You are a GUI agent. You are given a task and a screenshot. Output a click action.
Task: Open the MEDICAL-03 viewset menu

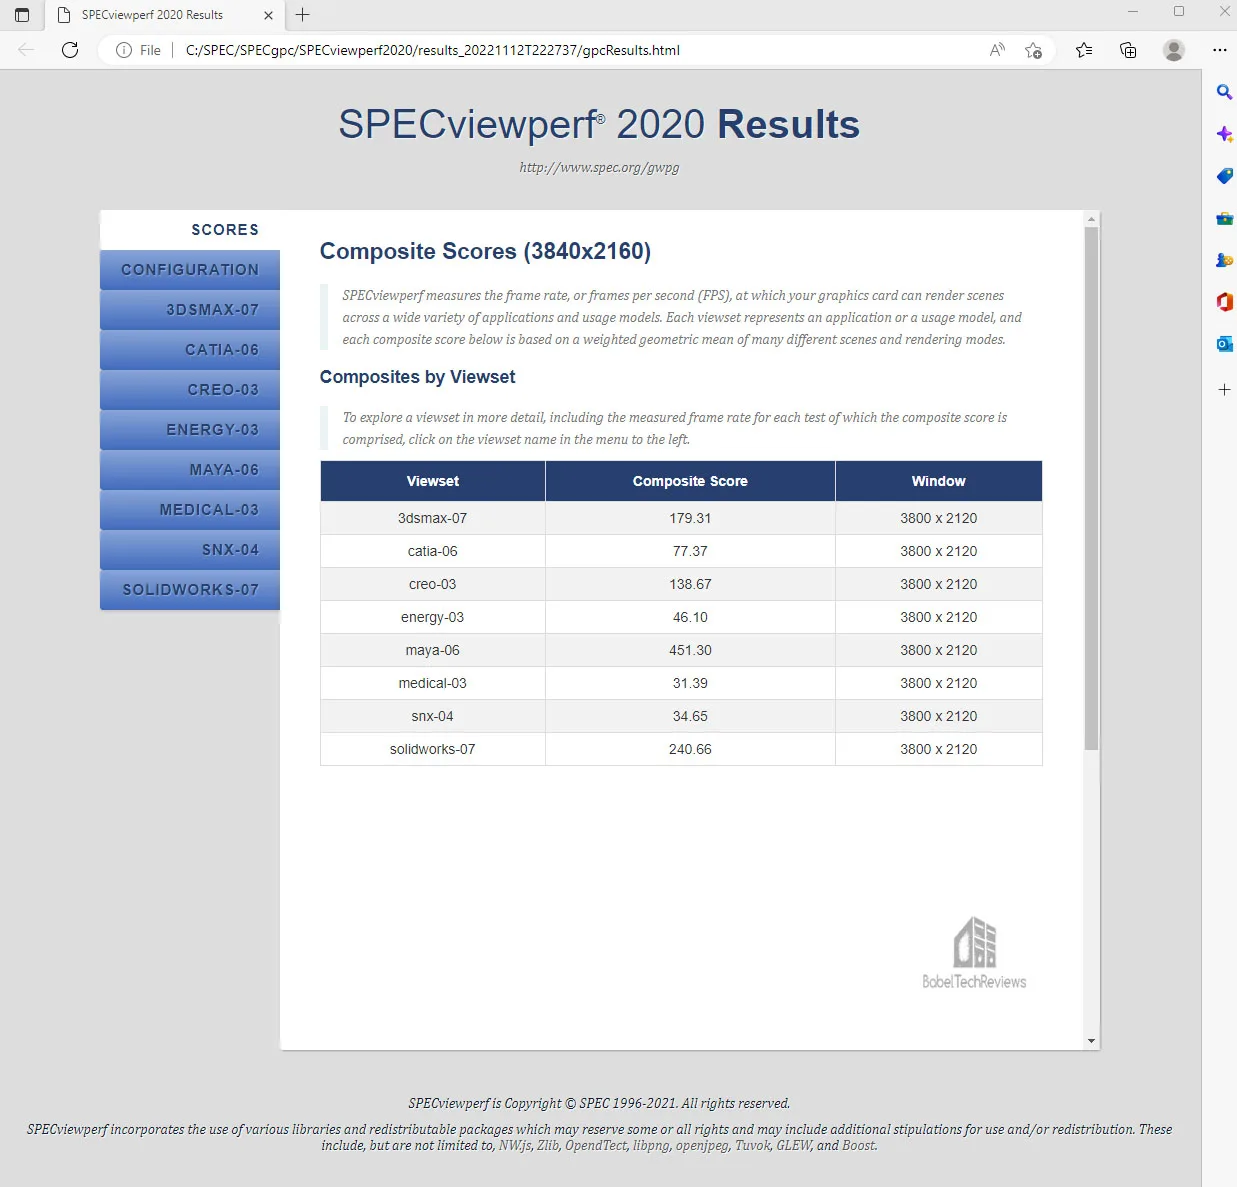tap(190, 510)
